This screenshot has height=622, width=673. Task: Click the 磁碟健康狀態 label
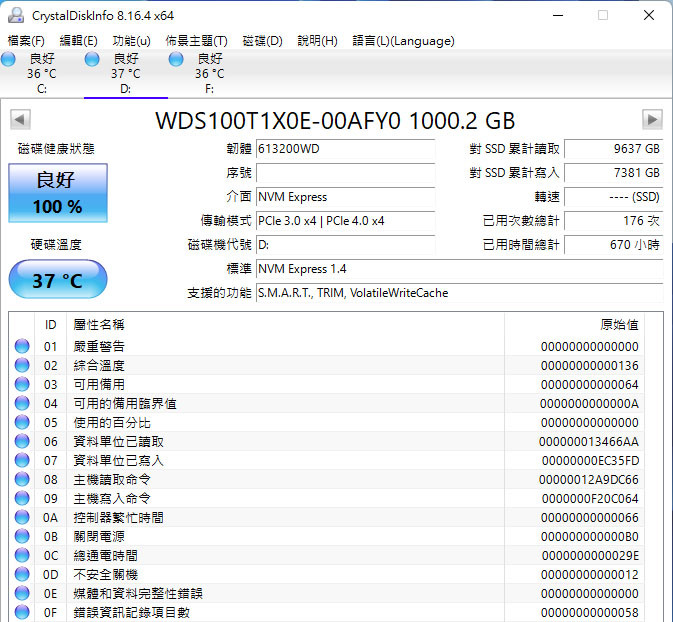coord(56,149)
